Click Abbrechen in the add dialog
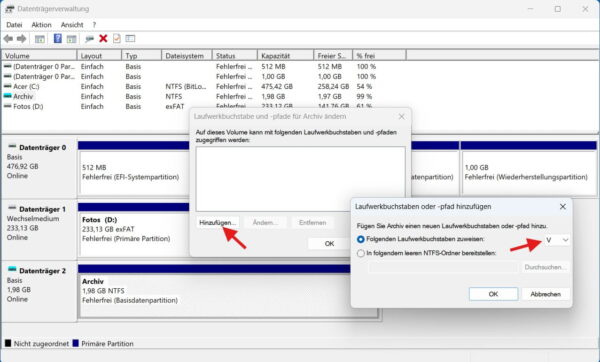Image resolution: width=600 pixels, height=362 pixels. (546, 294)
